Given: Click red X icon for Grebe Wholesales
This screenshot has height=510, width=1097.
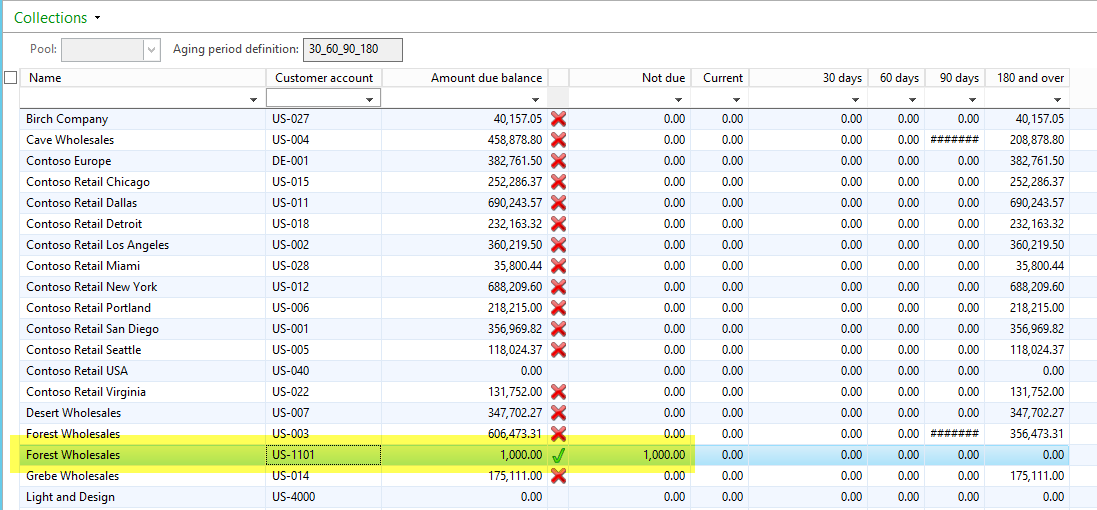Looking at the screenshot, I should [559, 476].
